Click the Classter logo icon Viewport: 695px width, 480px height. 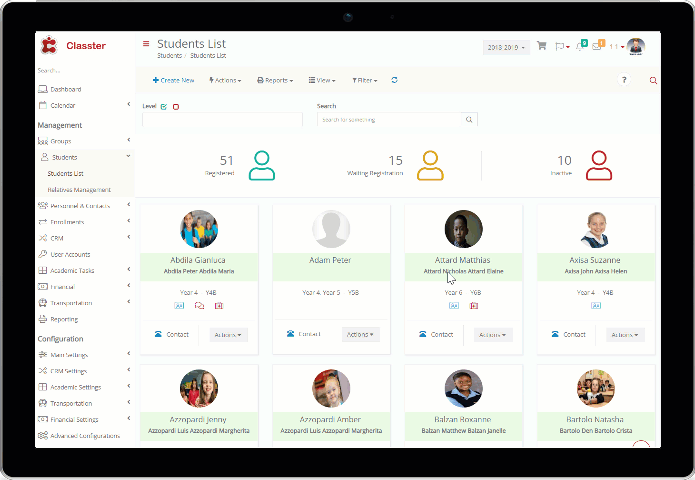pos(49,45)
